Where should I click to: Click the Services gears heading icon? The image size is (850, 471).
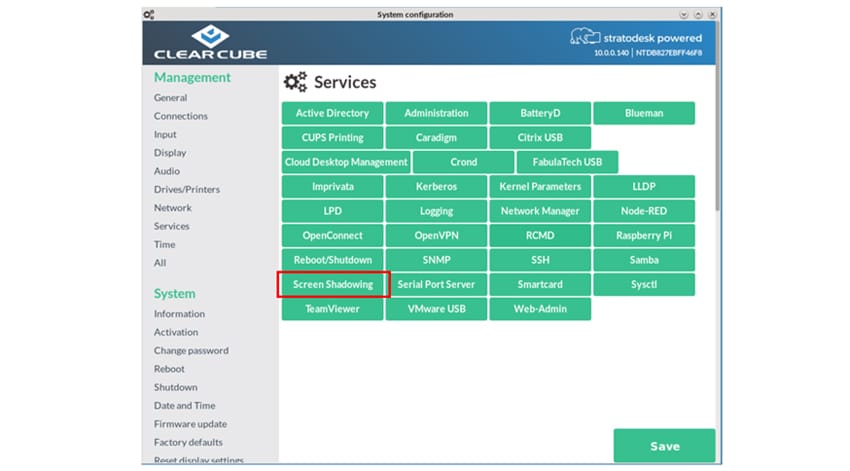pos(295,82)
